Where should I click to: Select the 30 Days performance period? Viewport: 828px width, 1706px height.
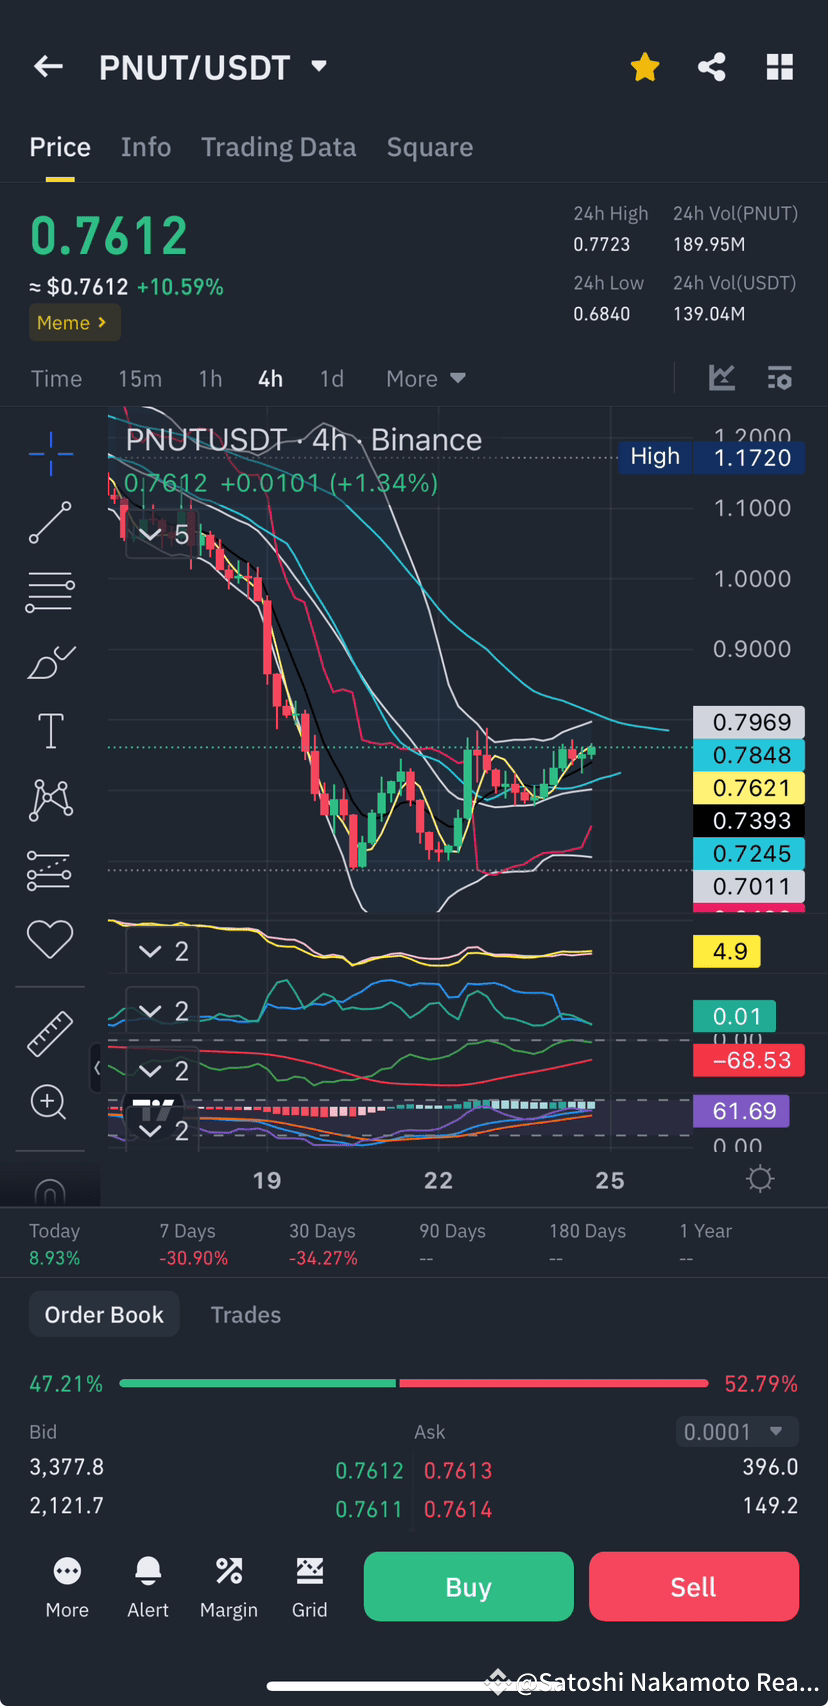click(323, 1244)
